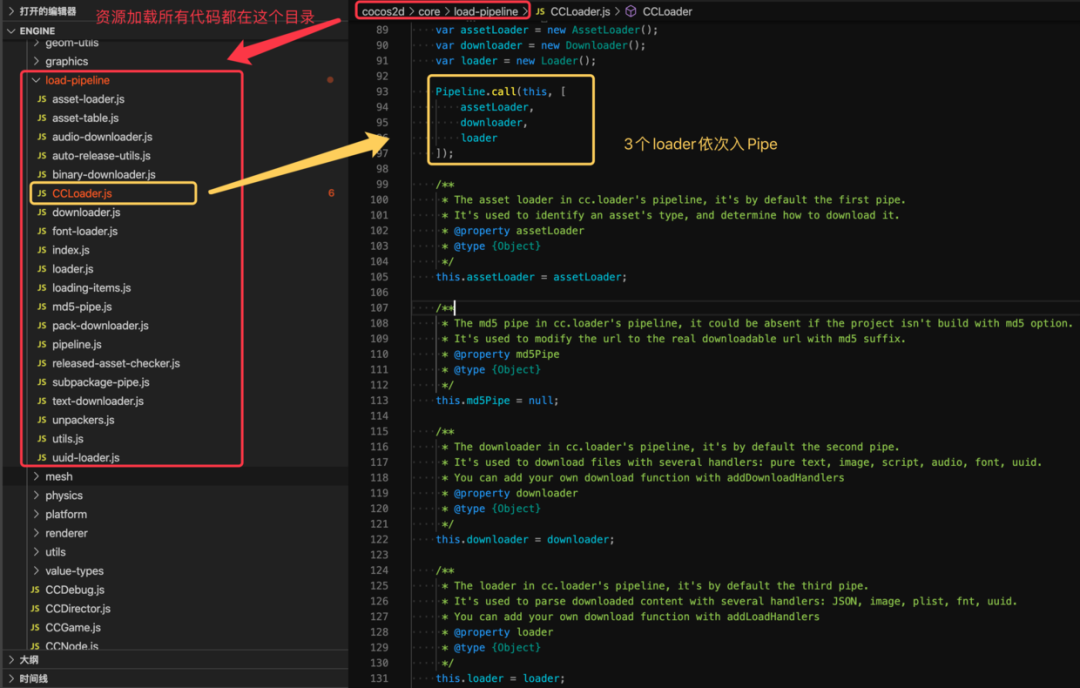The image size is (1080, 688).
Task: Click '@property assetLoader' comment on line 102
Action: [519, 231]
